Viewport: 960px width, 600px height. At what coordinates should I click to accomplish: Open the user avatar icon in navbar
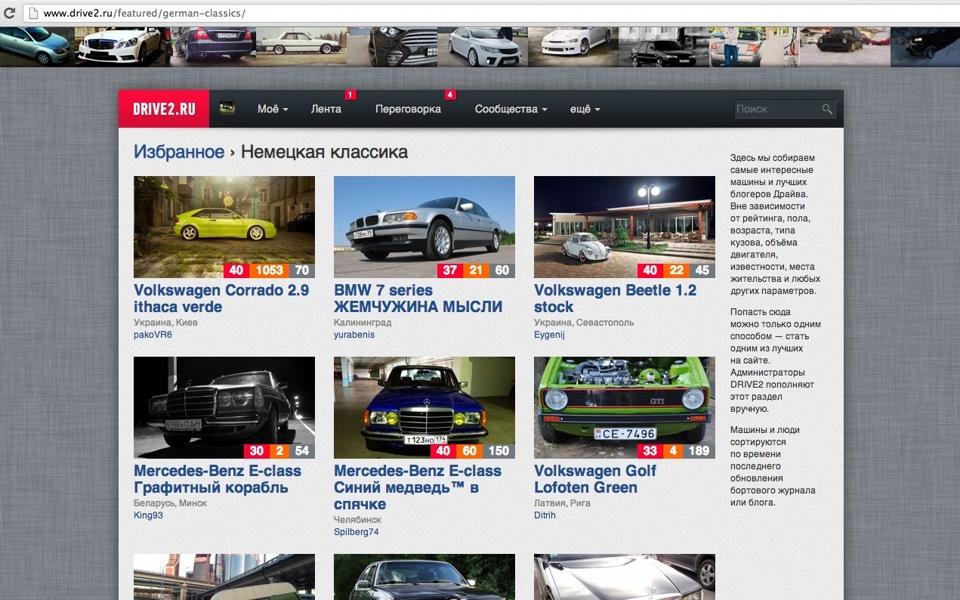tap(227, 108)
